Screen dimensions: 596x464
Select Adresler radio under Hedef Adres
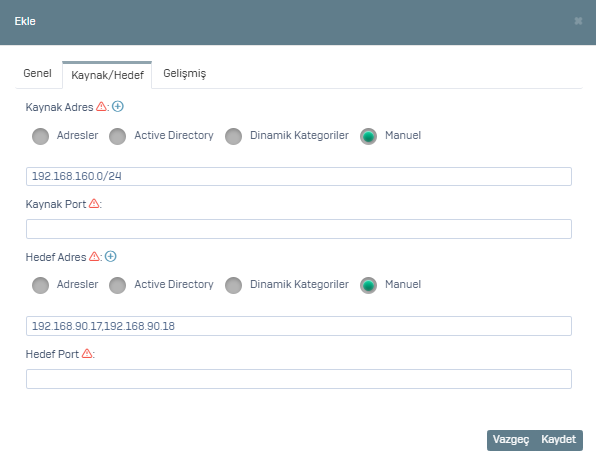40,285
